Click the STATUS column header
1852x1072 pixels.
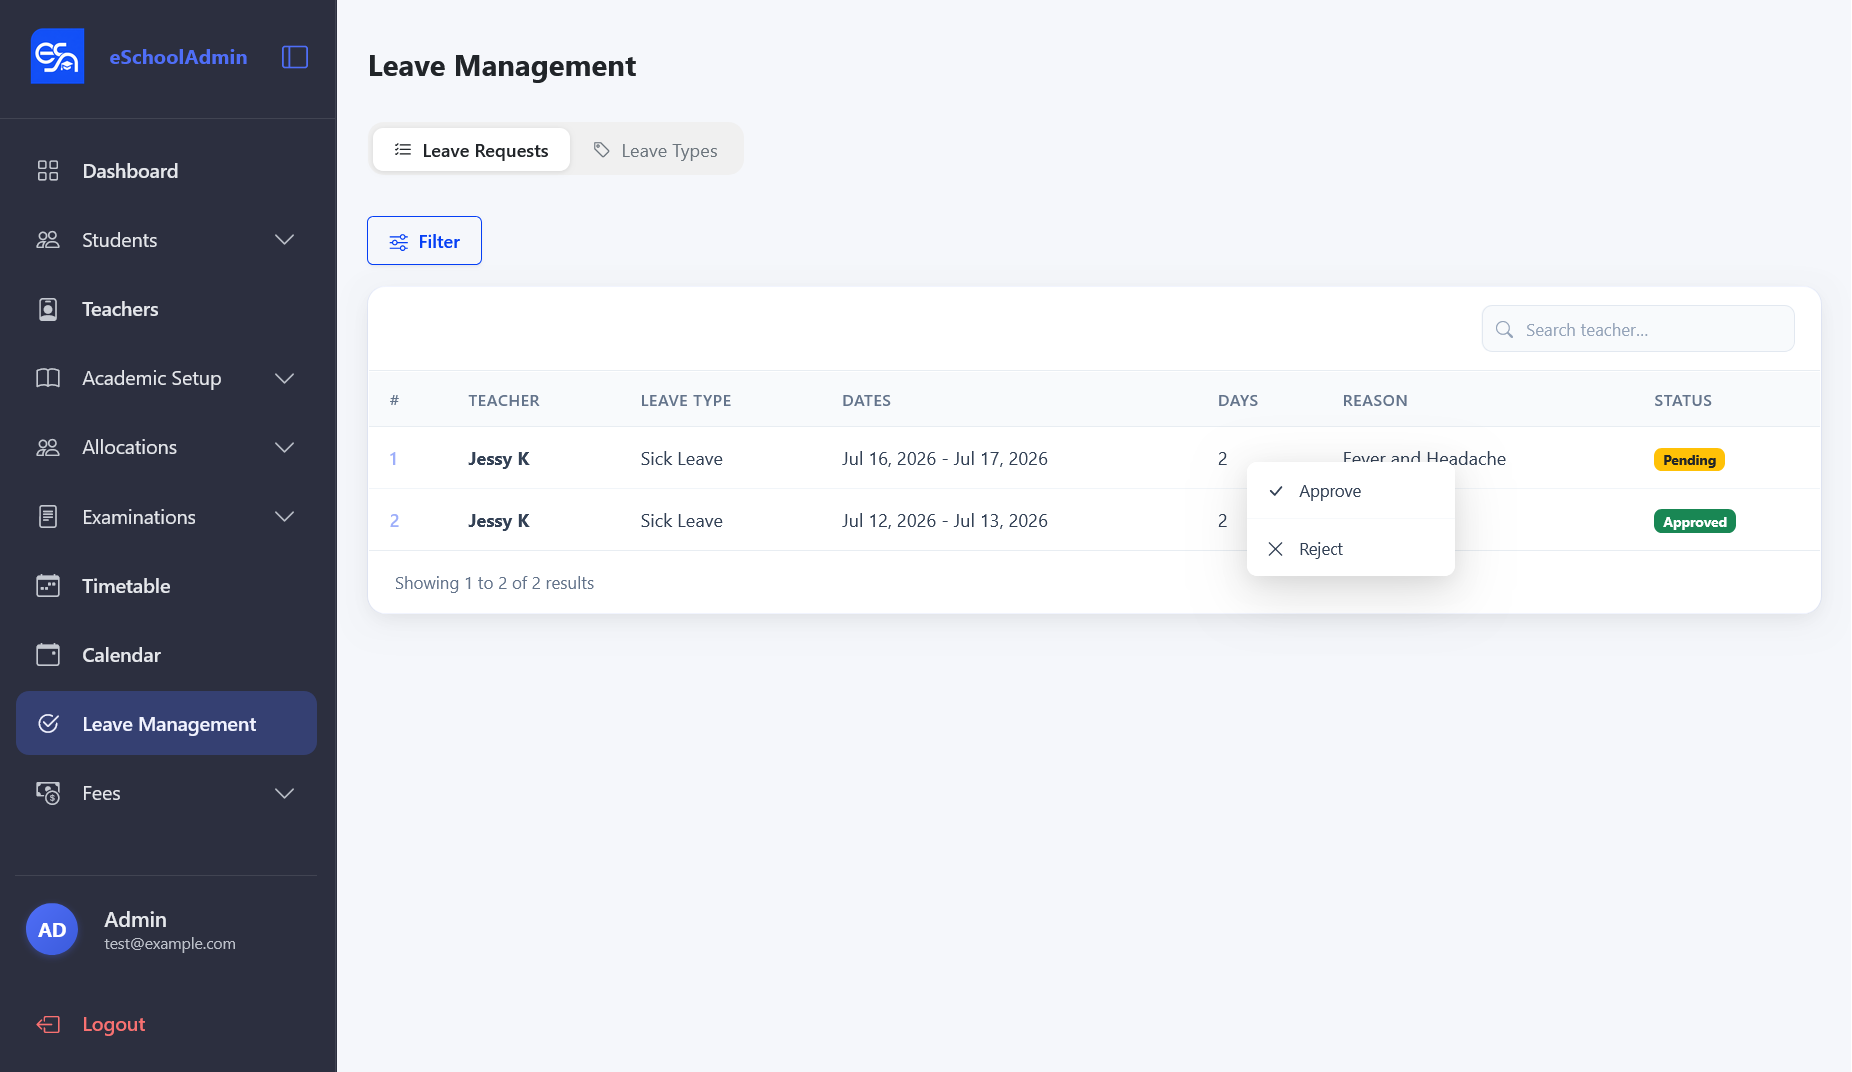pyautogui.click(x=1683, y=400)
